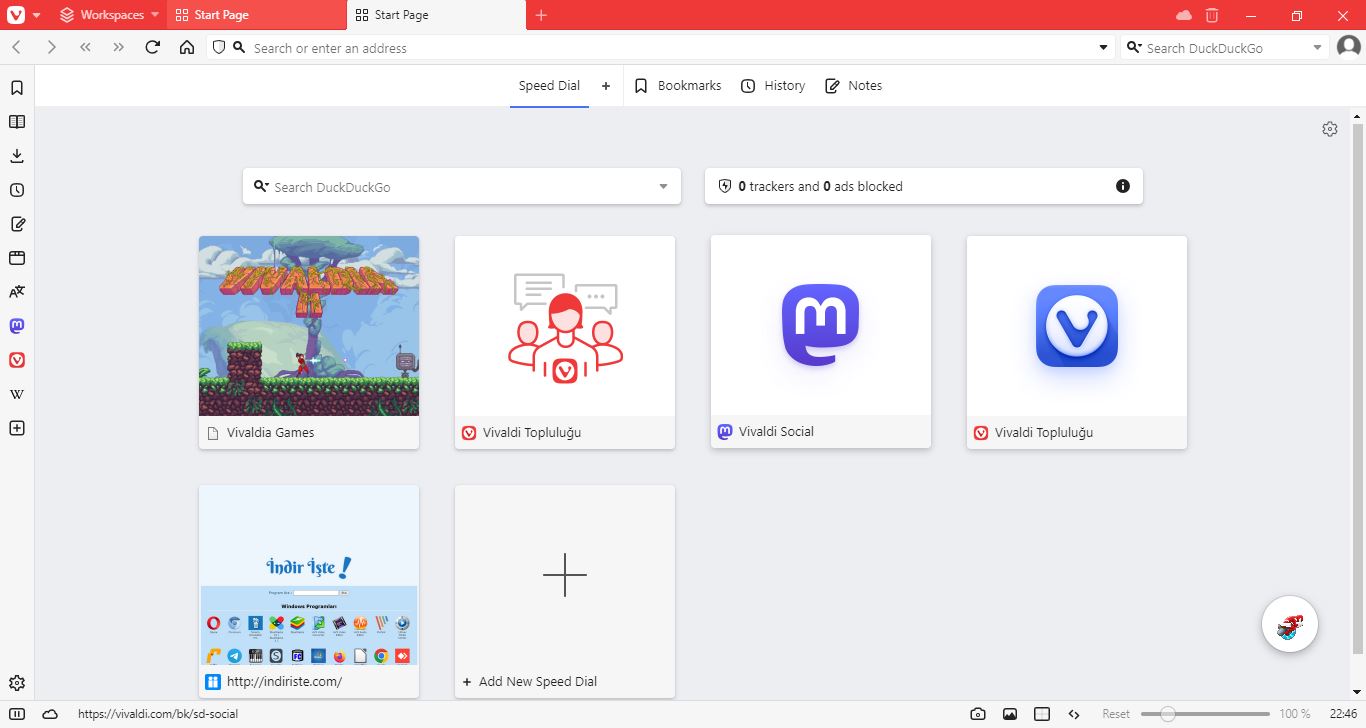Open the History start page tab
Image resolution: width=1366 pixels, height=728 pixels.
tap(773, 86)
